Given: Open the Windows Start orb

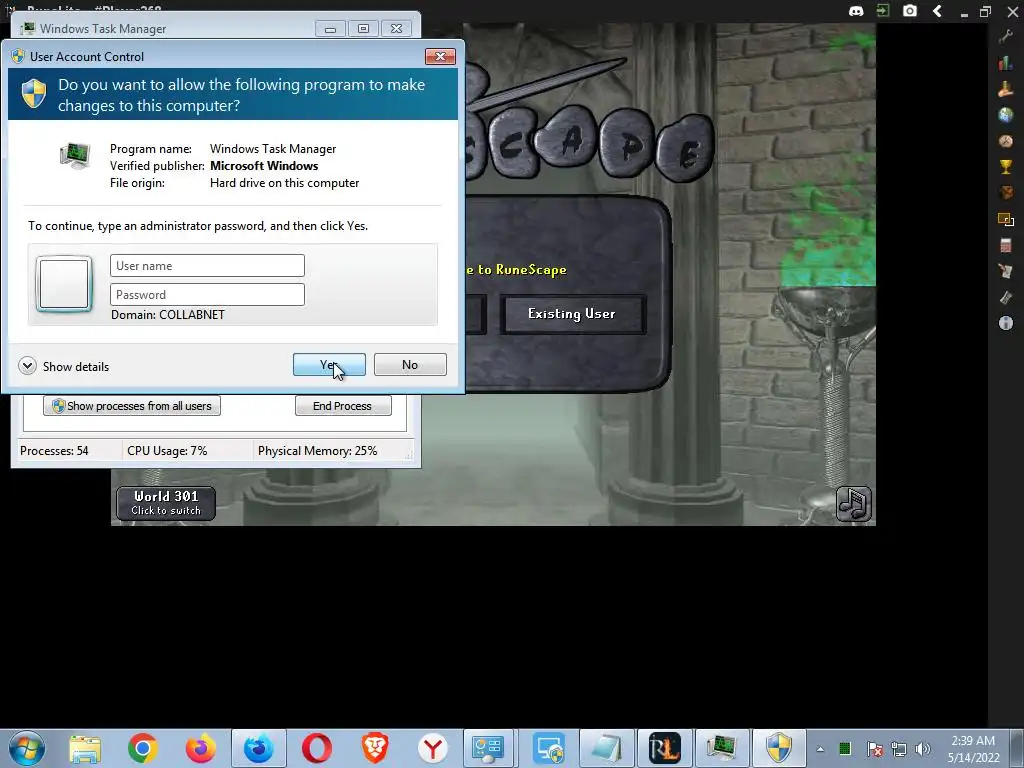Looking at the screenshot, I should click(27, 748).
